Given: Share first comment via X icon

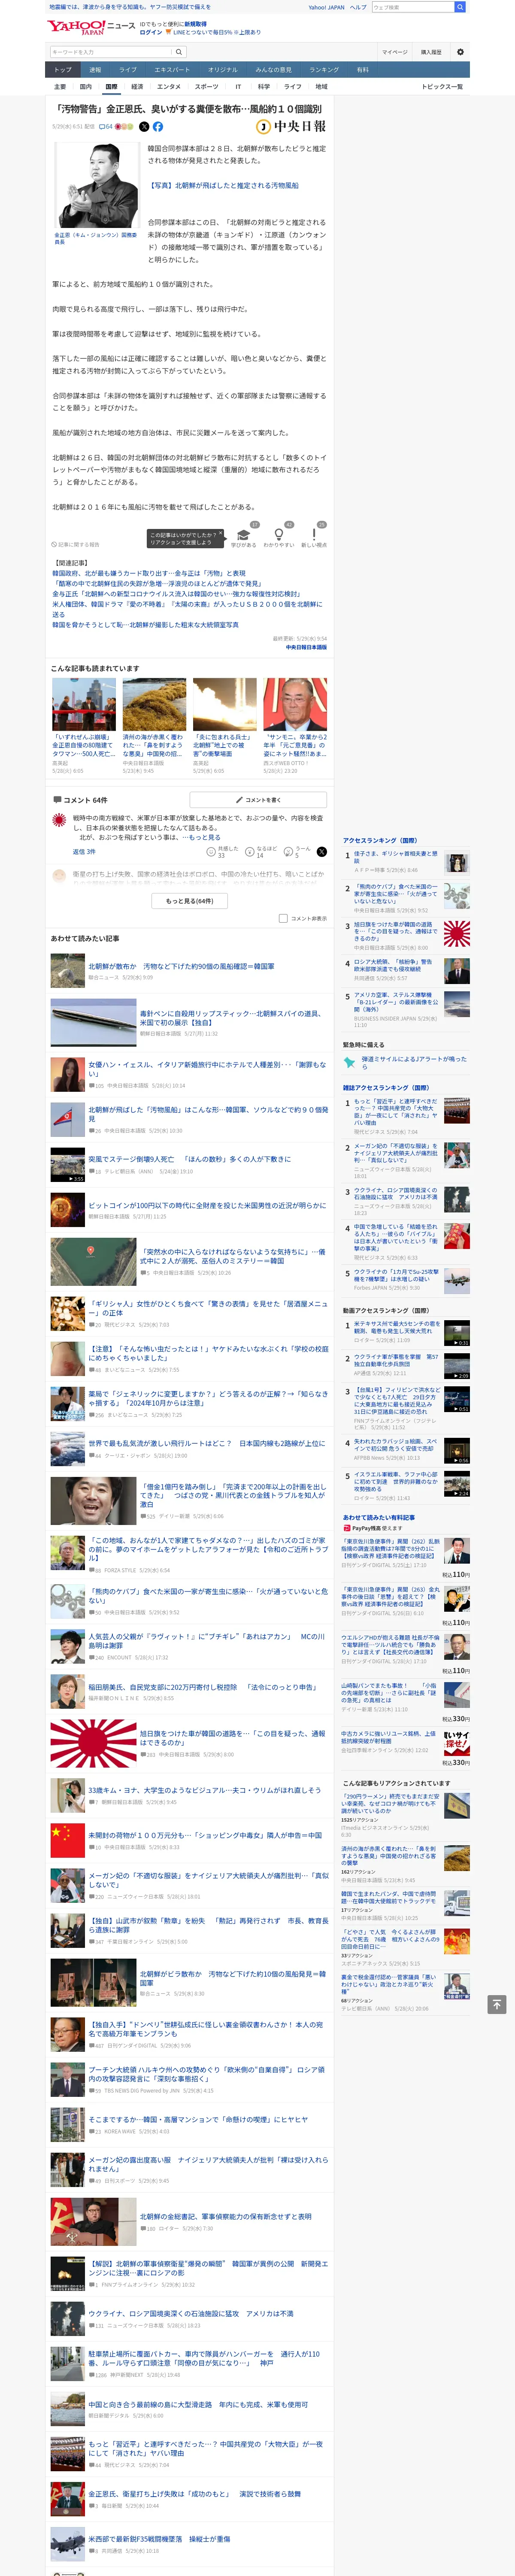Looking at the screenshot, I should (322, 852).
